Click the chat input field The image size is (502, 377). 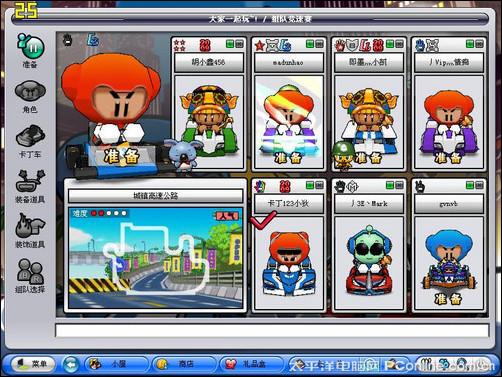tap(272, 330)
